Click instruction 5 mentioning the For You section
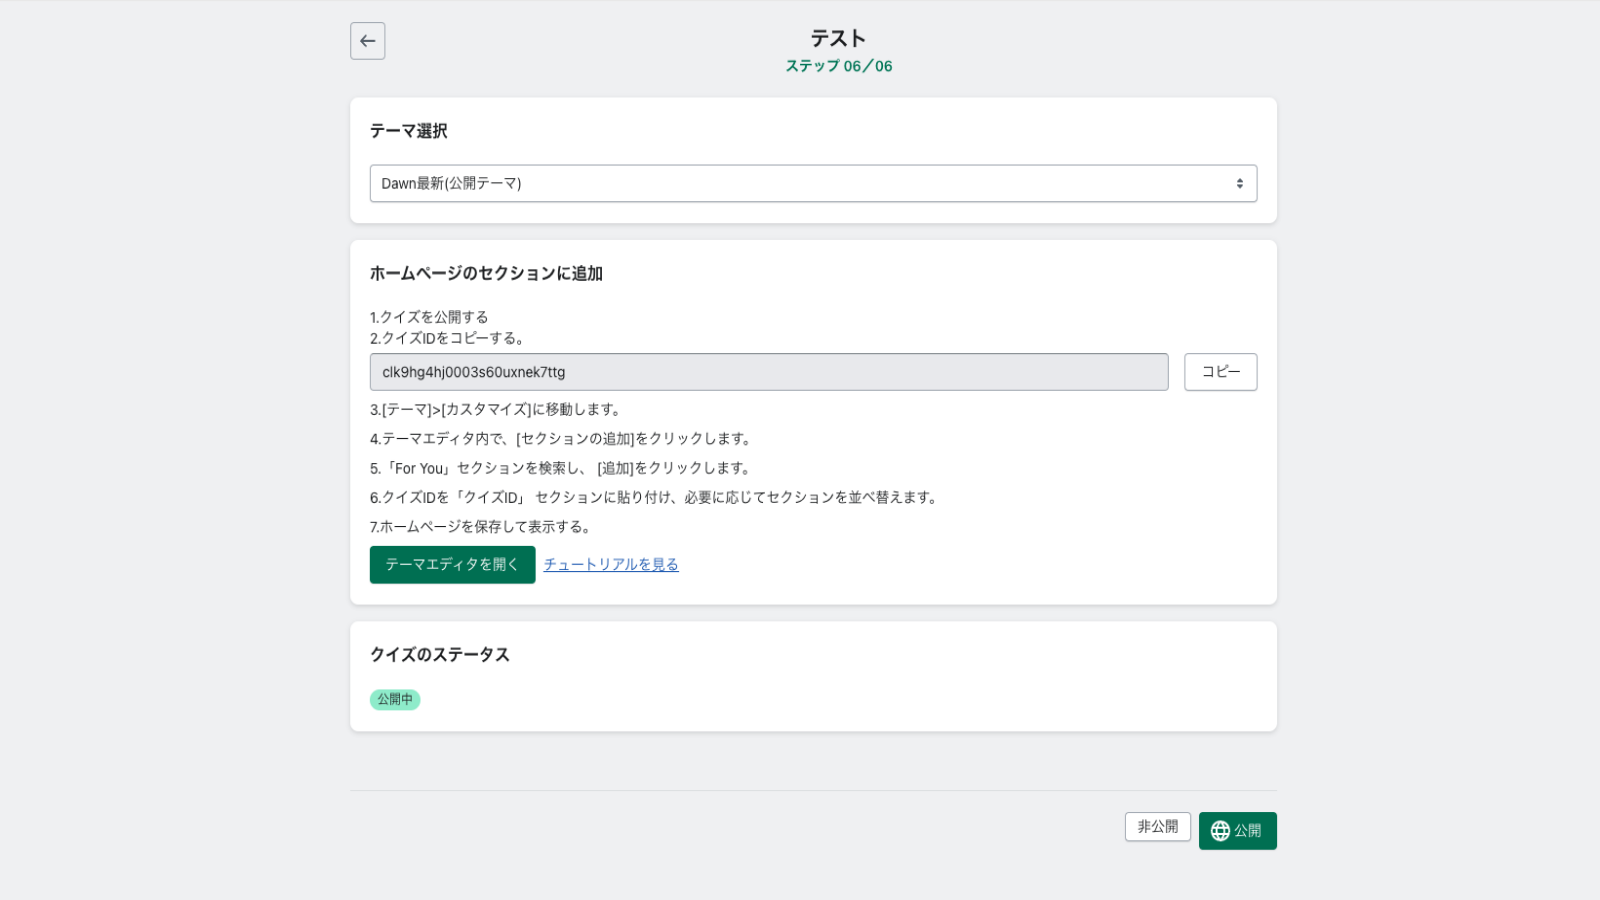This screenshot has width=1600, height=900. [561, 468]
